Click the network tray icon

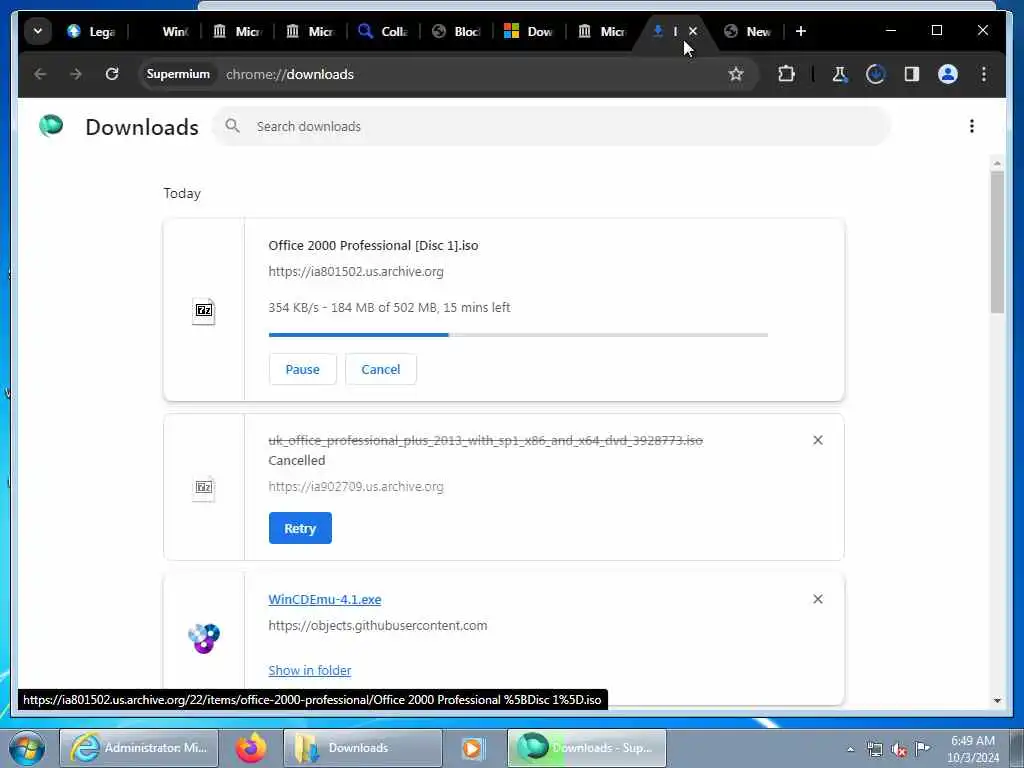(x=874, y=749)
